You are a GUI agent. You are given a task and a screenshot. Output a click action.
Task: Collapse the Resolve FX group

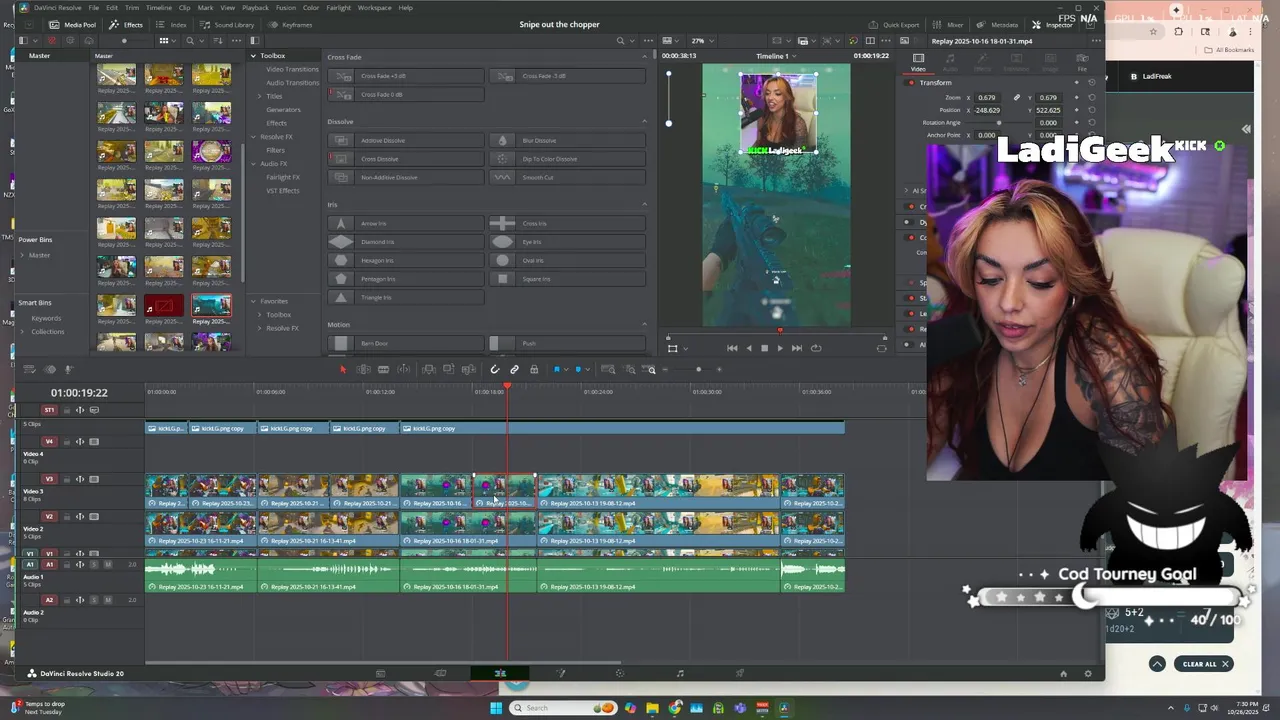(253, 137)
